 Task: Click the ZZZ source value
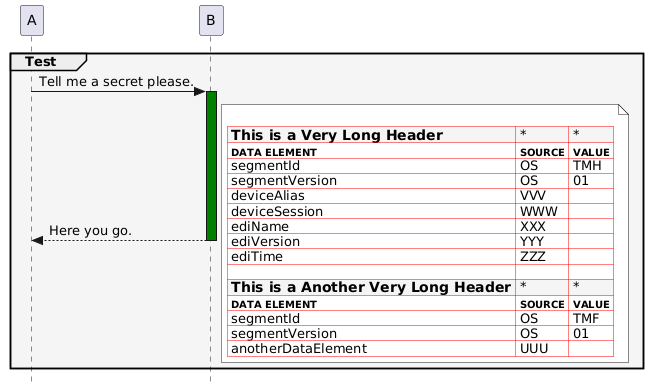tap(533, 257)
